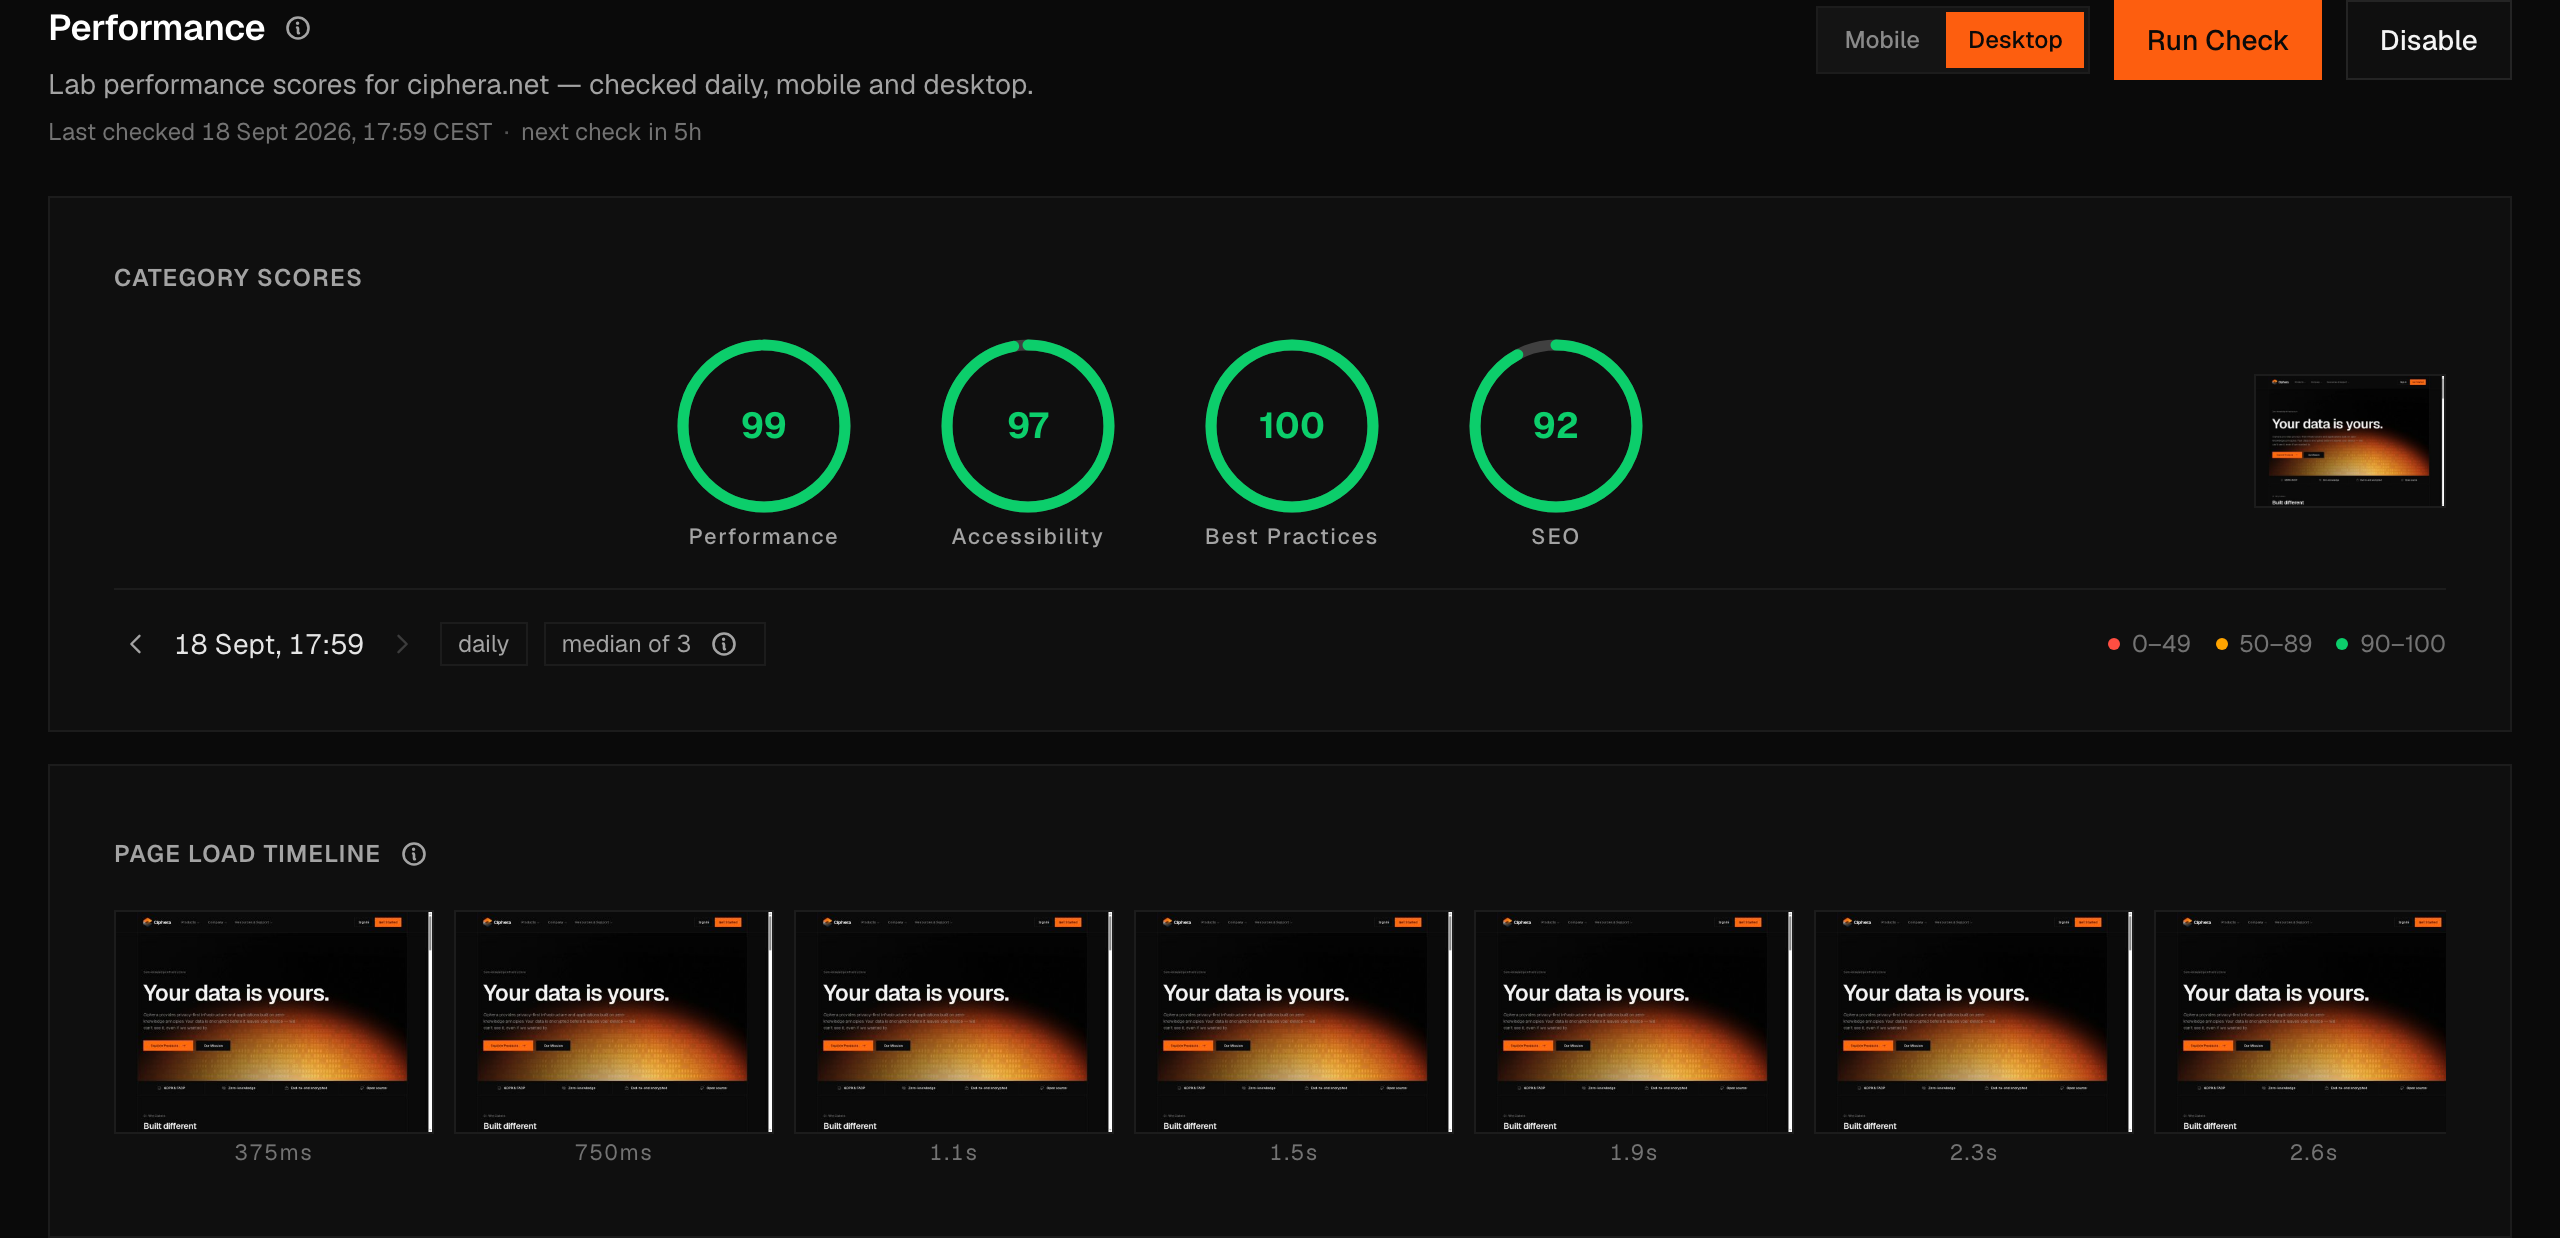The width and height of the screenshot is (2560, 1238).
Task: Go to the next check with right chevron
Action: pyautogui.click(x=402, y=644)
